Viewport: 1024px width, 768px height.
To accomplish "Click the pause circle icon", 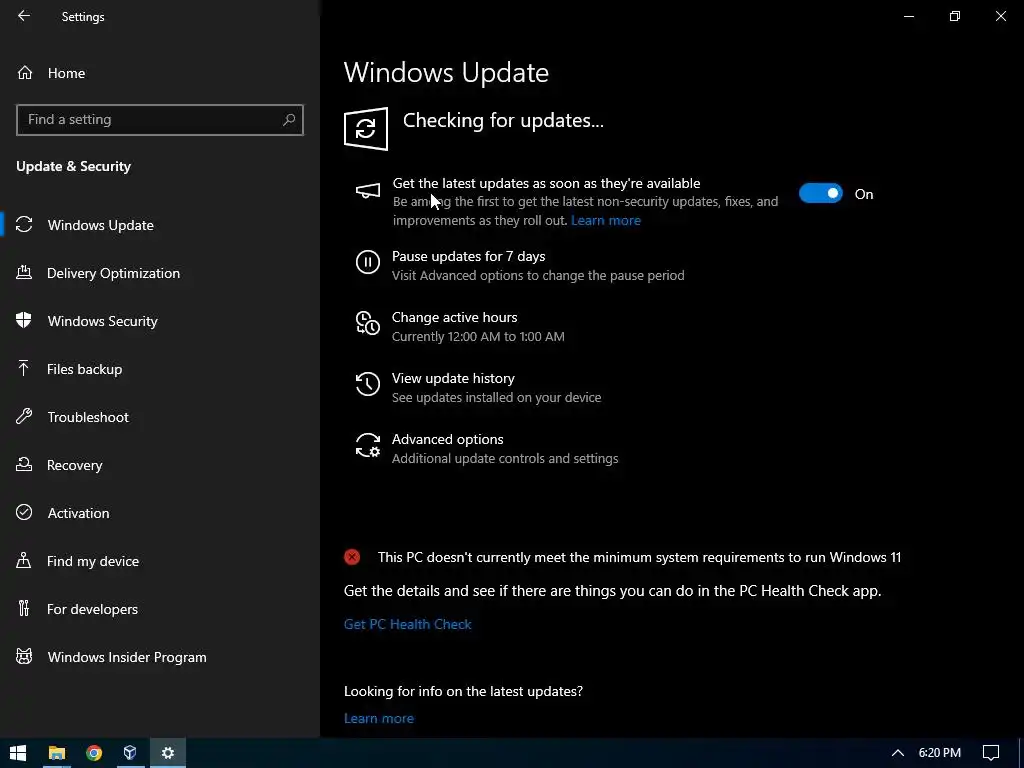I will click(368, 263).
